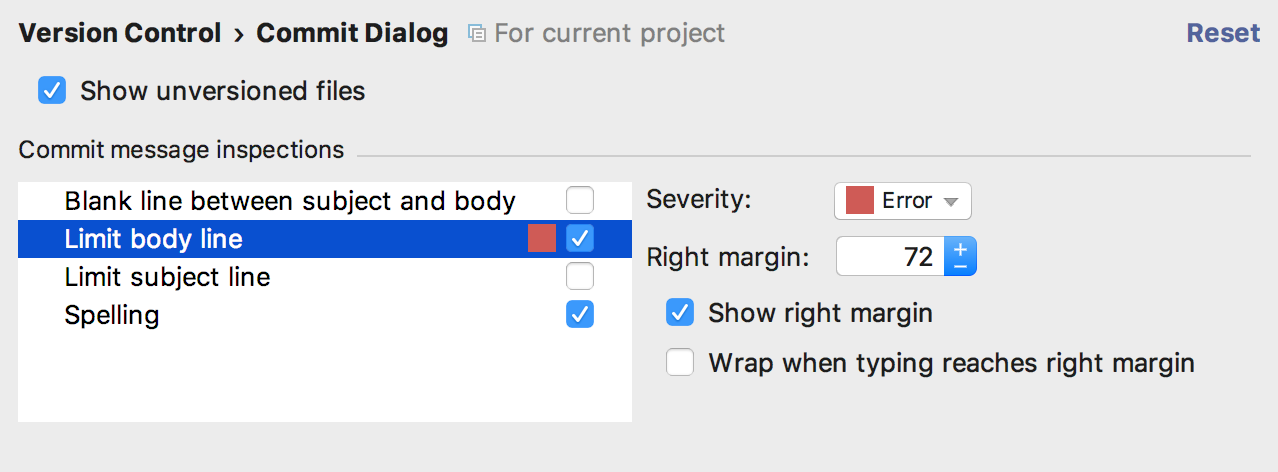
Task: Decrease right margin with the minus stepper
Action: coord(960,266)
